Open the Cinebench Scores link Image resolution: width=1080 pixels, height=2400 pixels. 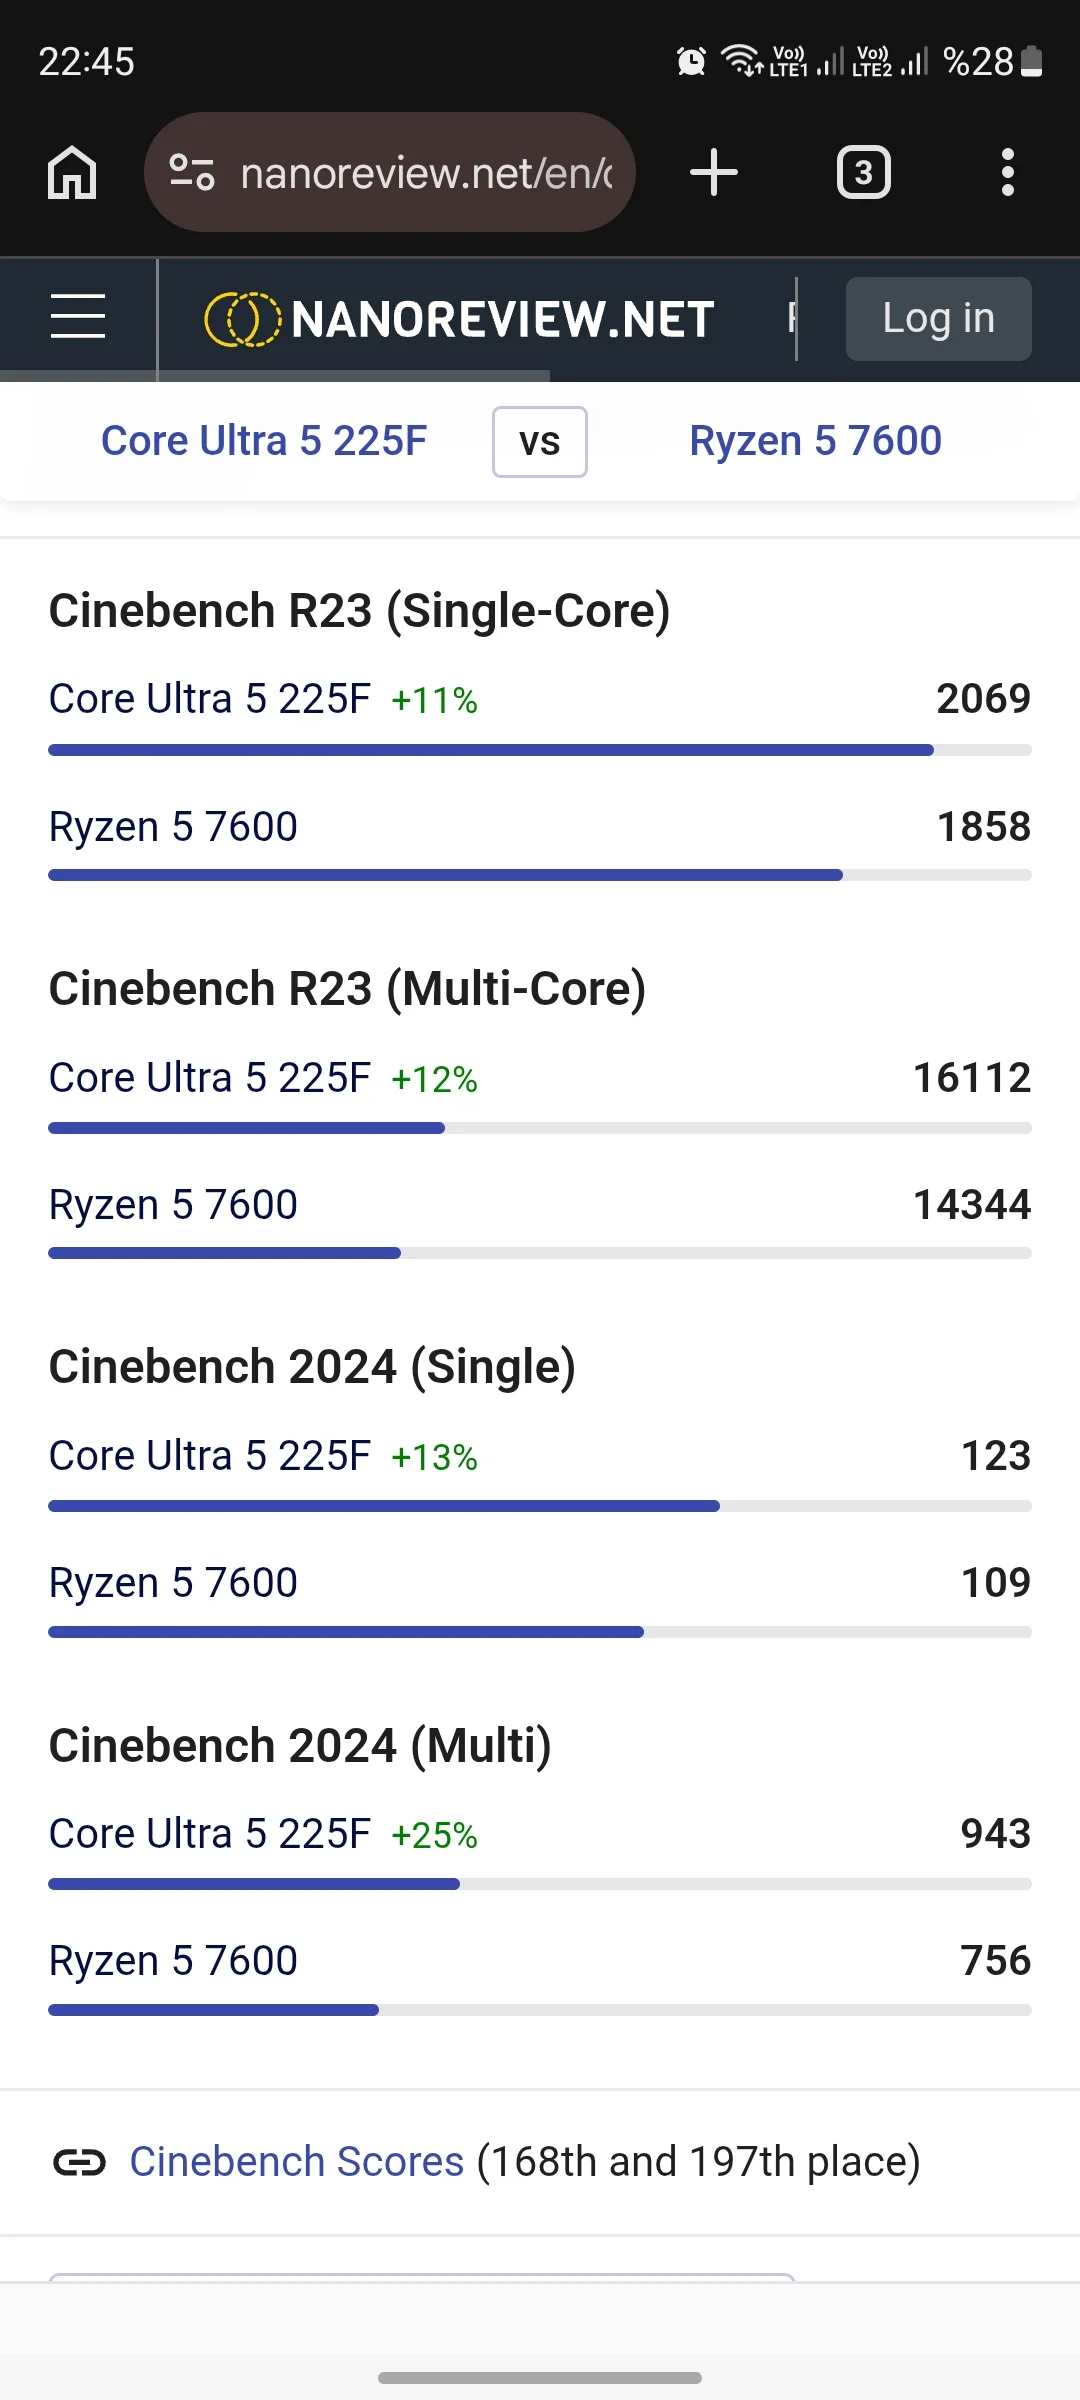pos(297,2162)
